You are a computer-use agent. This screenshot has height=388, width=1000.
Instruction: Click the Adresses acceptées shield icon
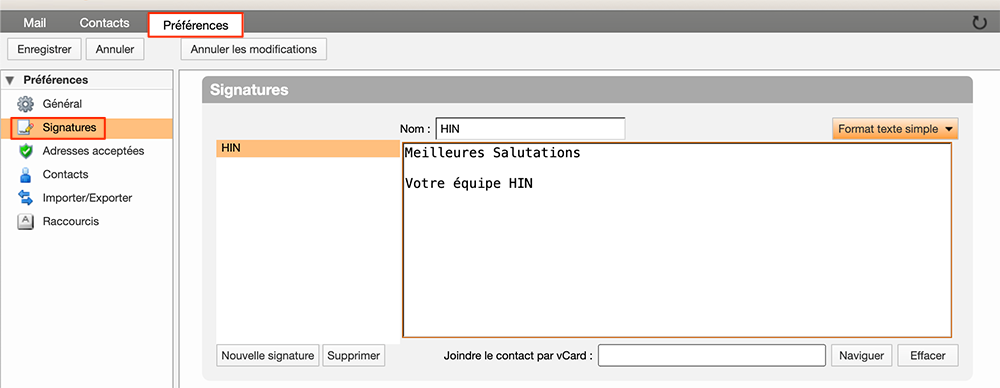(25, 151)
